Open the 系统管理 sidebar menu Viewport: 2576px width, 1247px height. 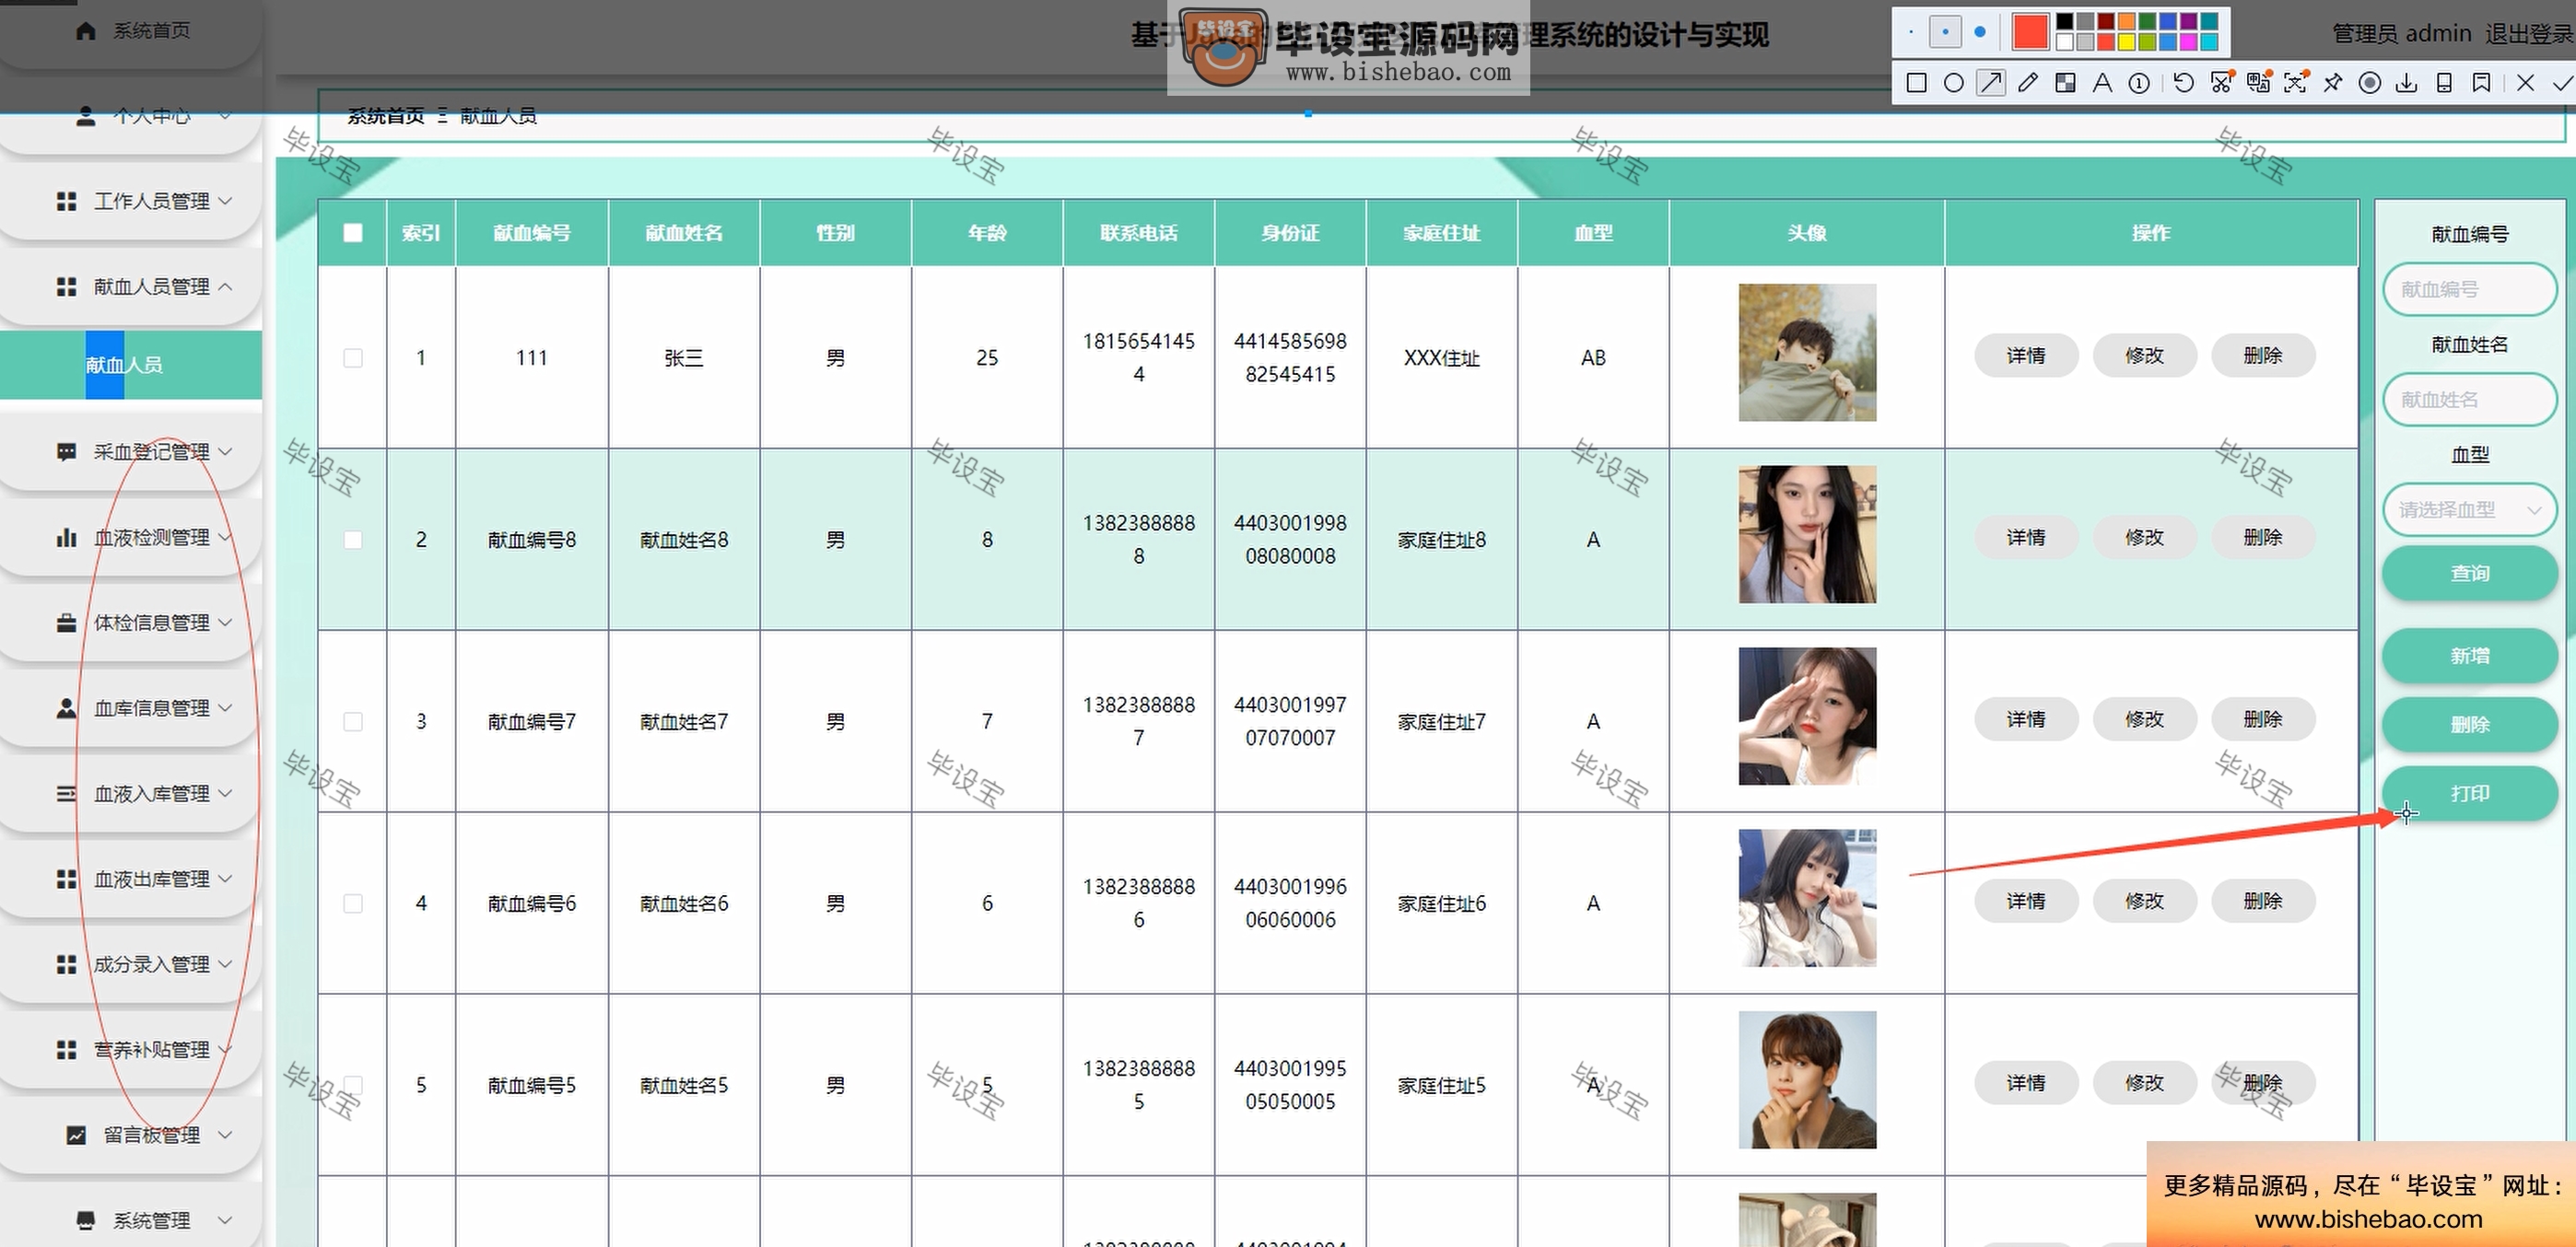tap(131, 1221)
